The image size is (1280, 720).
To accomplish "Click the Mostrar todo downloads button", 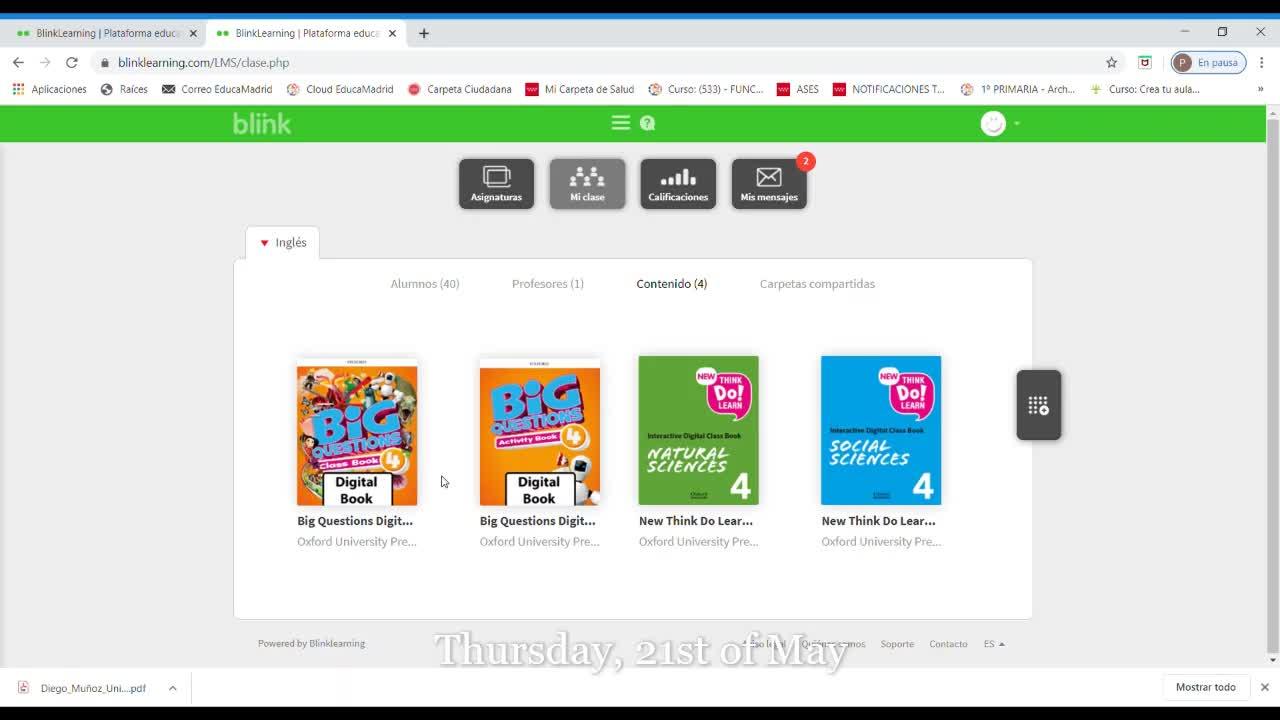I will pyautogui.click(x=1206, y=688).
